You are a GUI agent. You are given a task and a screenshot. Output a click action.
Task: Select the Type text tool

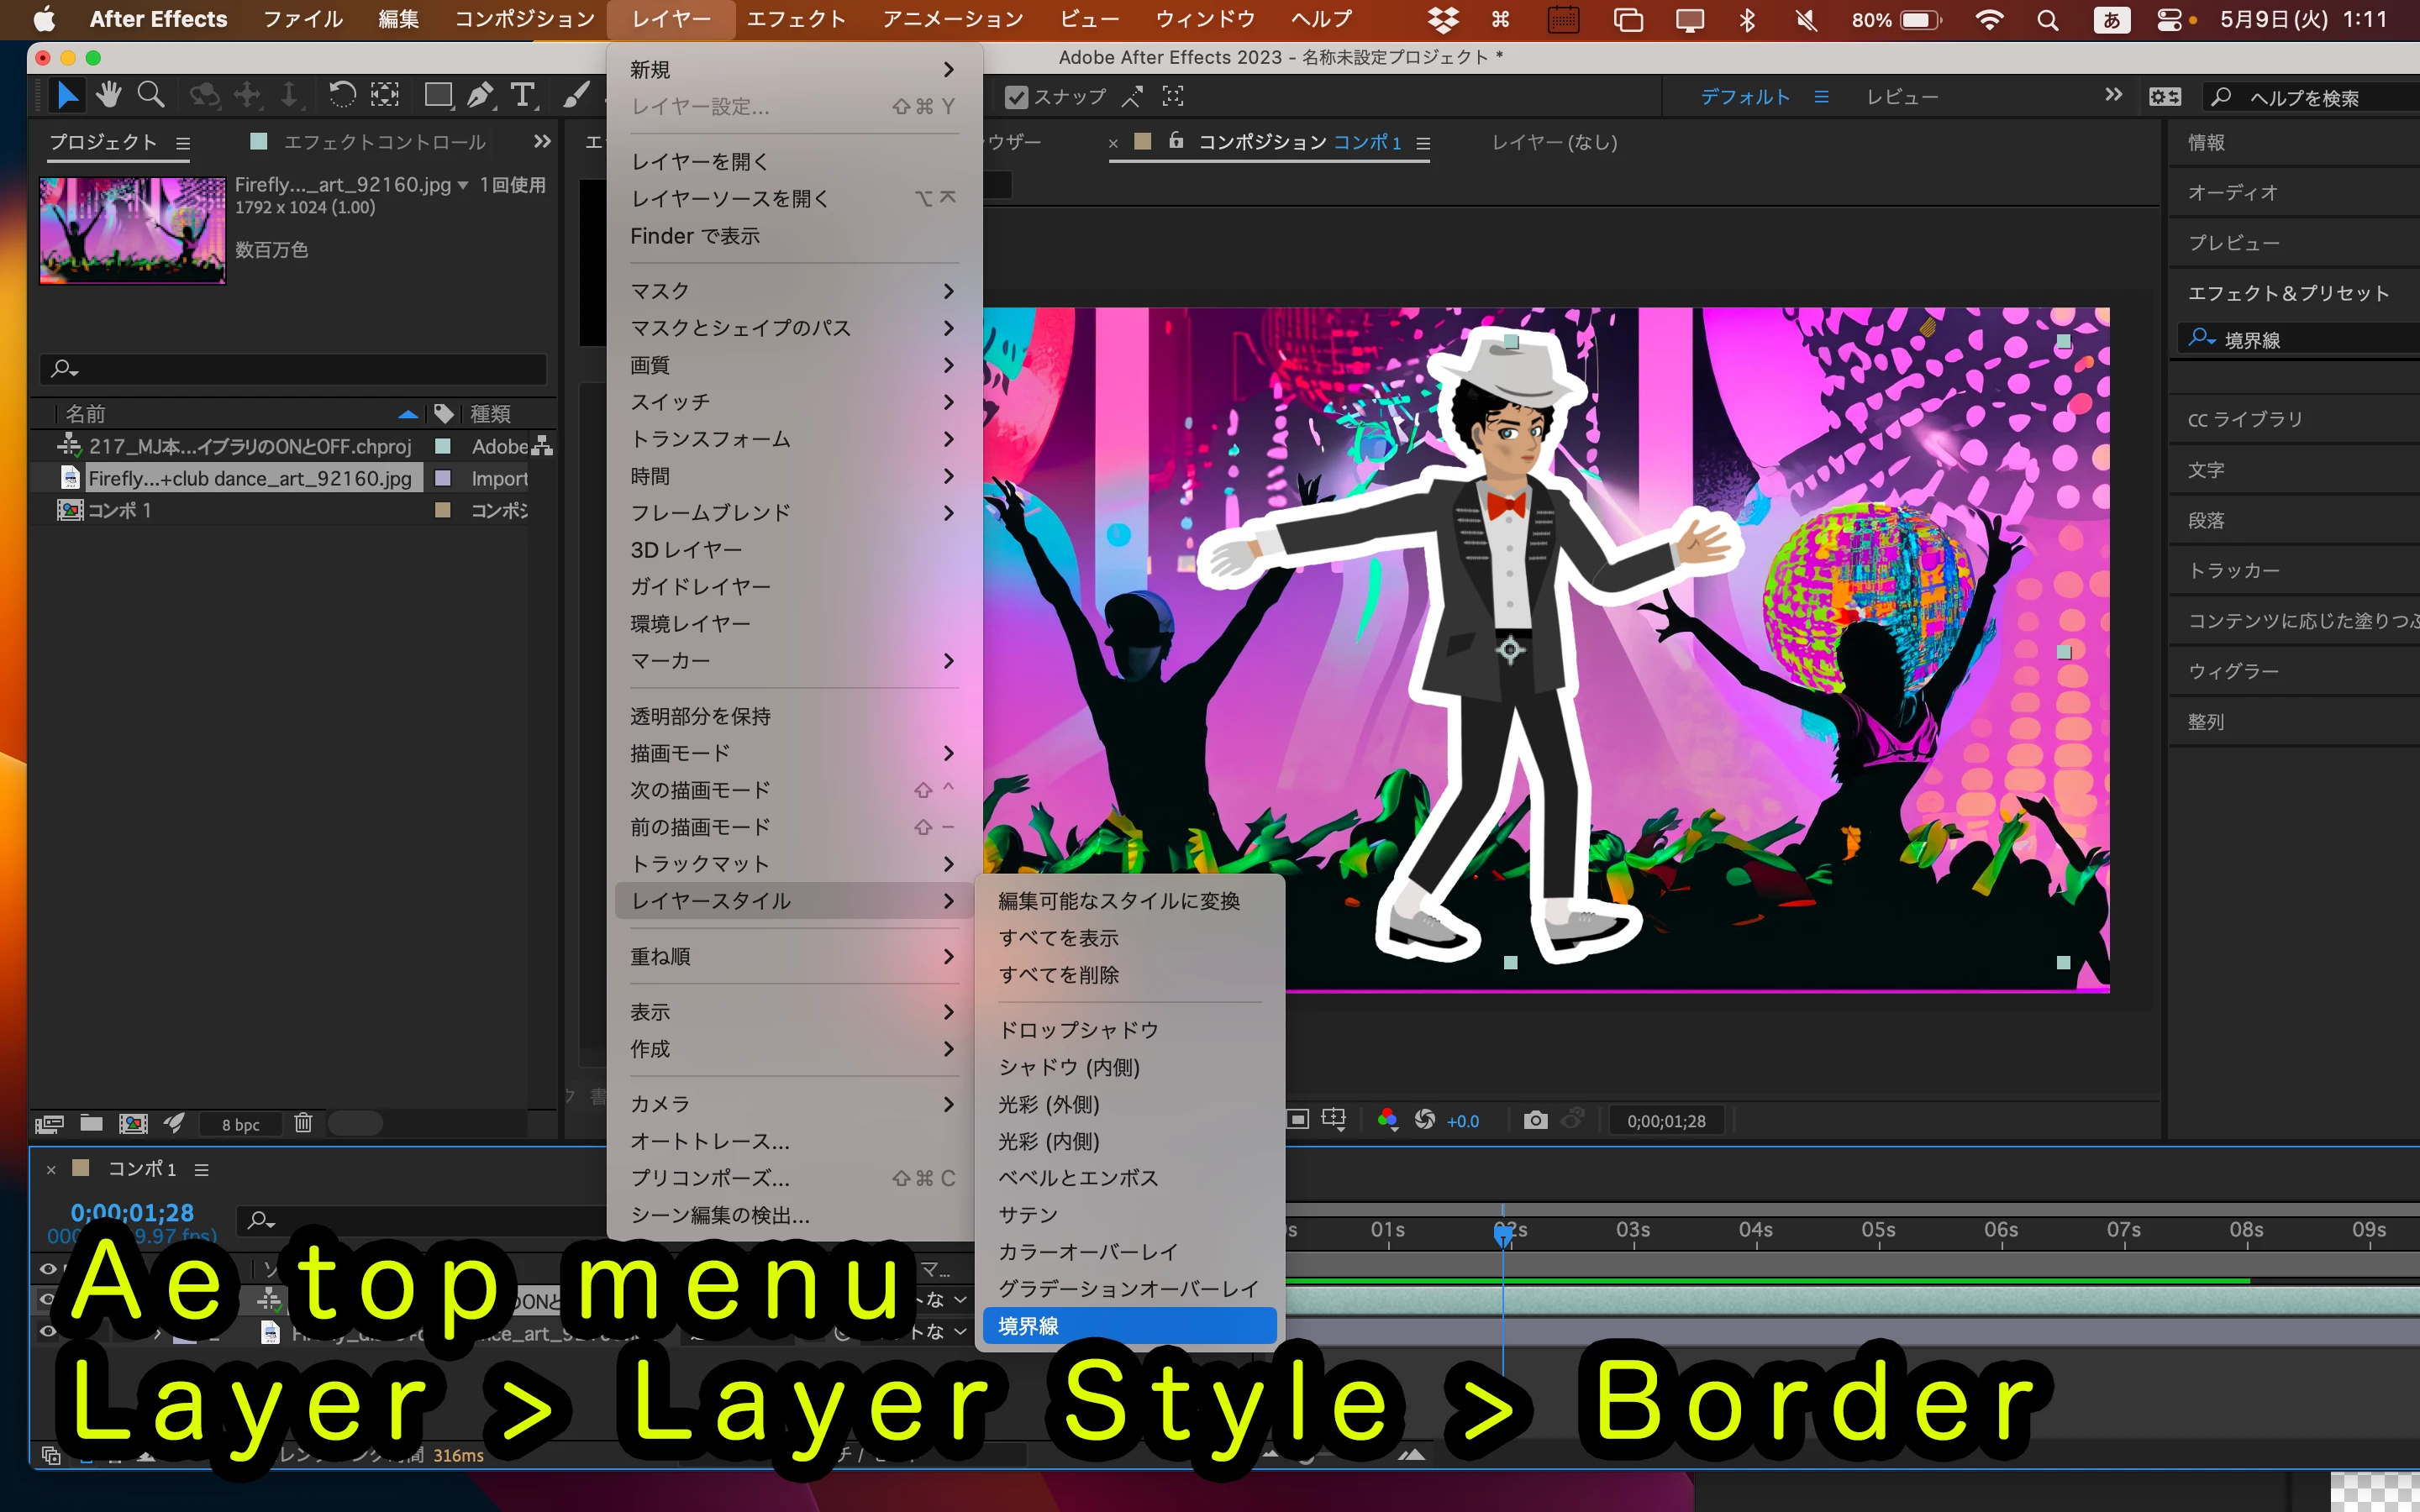[522, 95]
